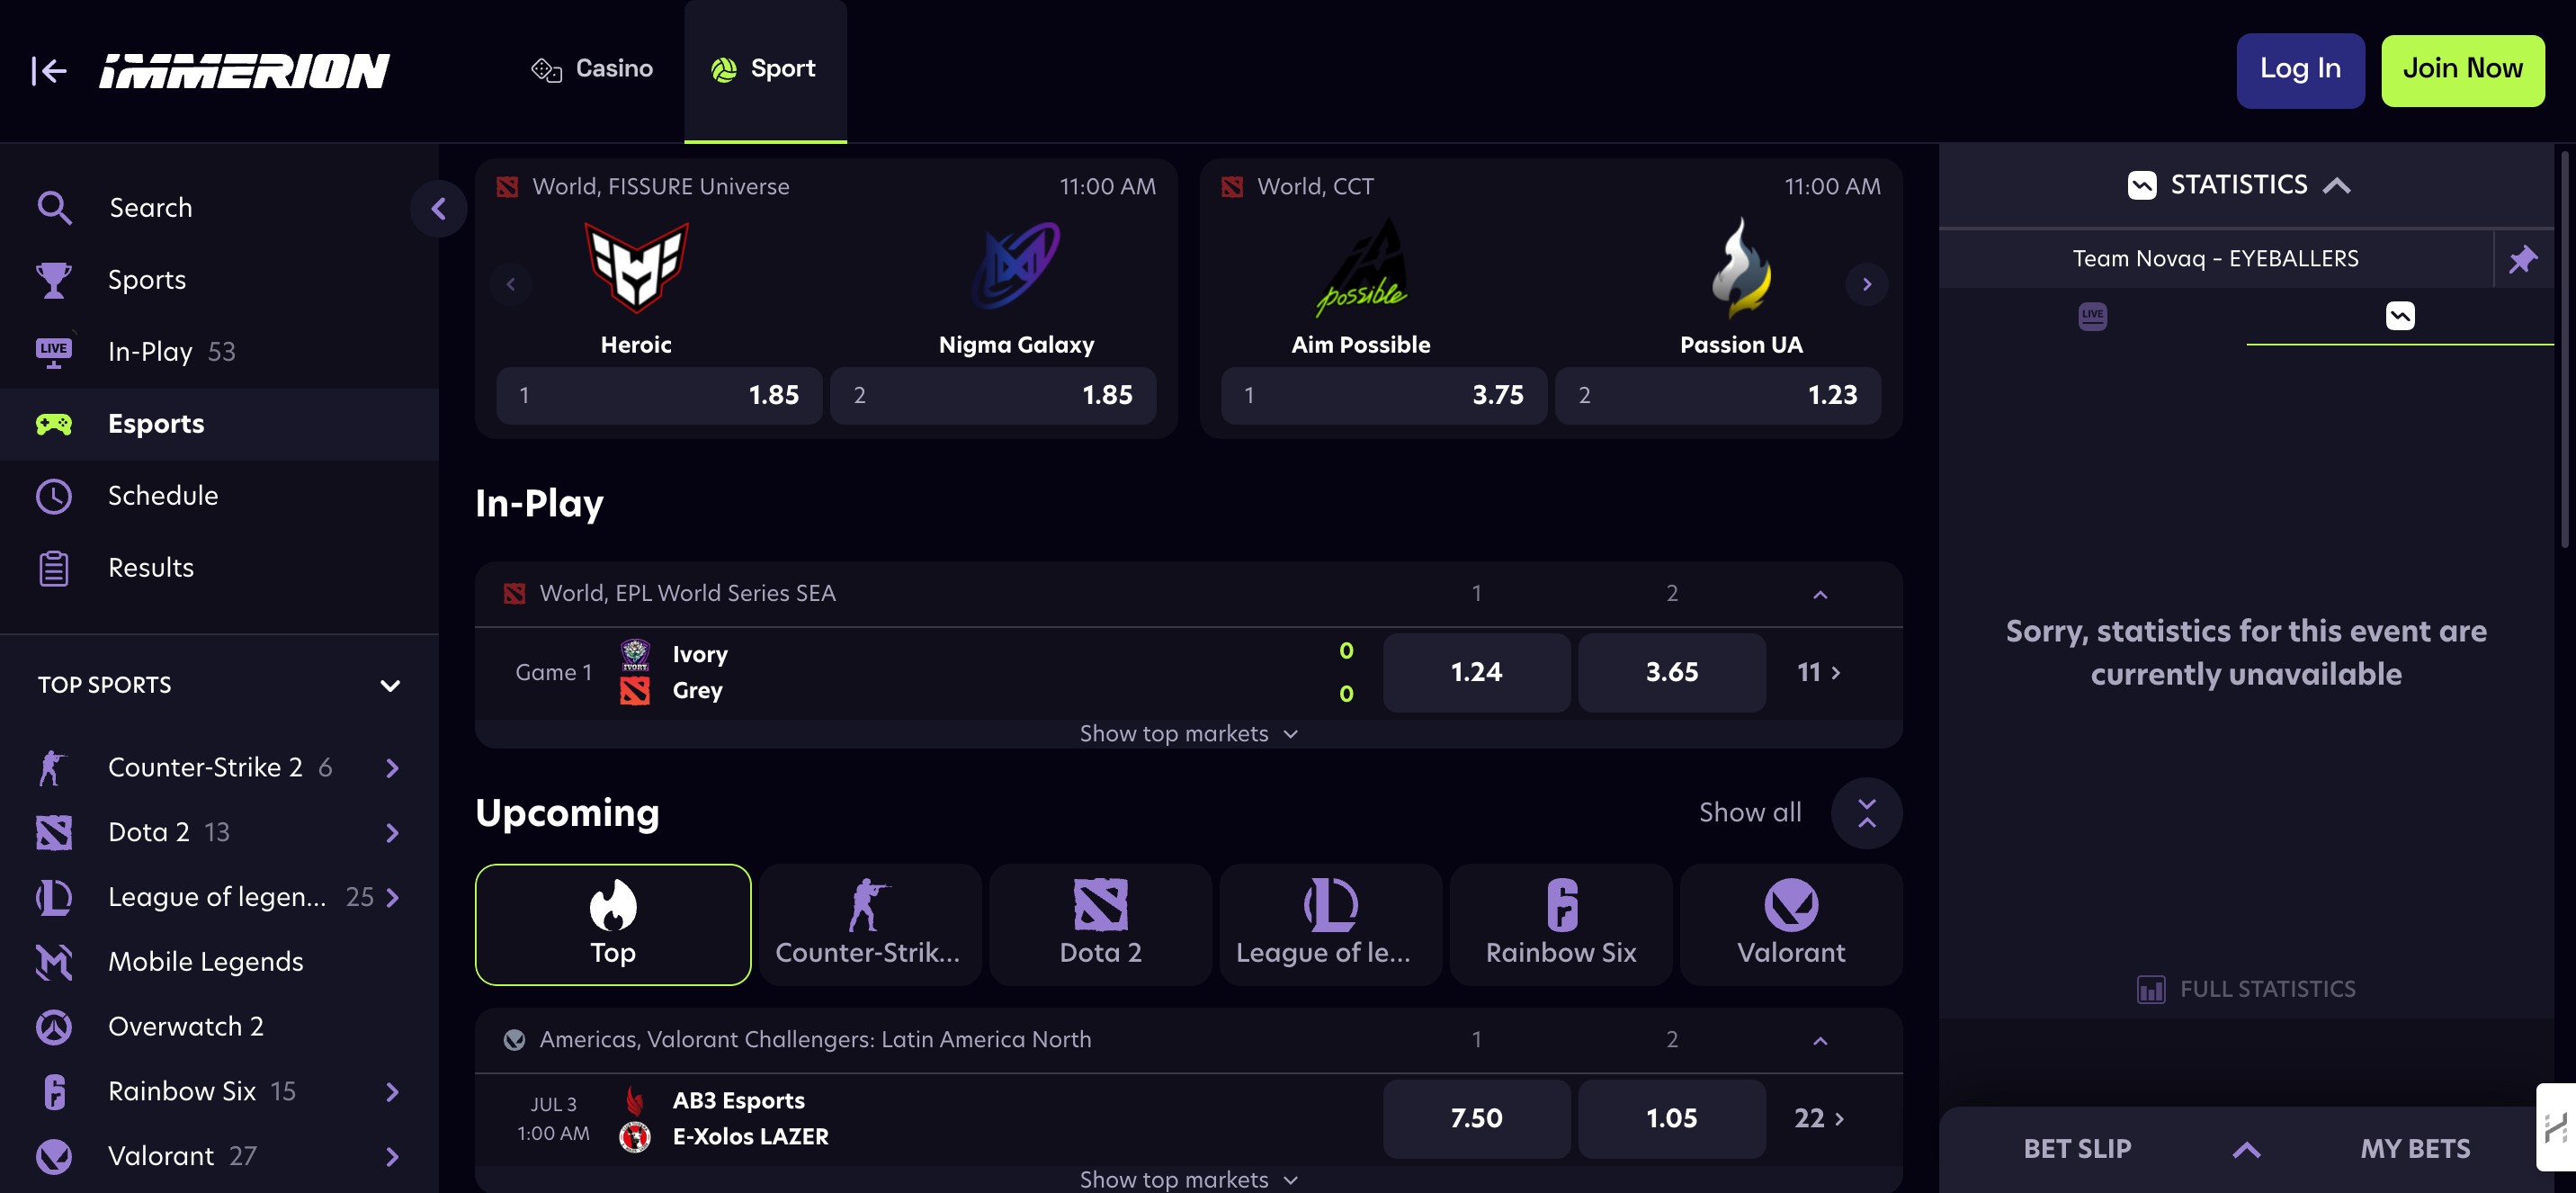The width and height of the screenshot is (2576, 1193).
Task: Bet on Aim Possible at odds 3.75
Action: (1384, 396)
